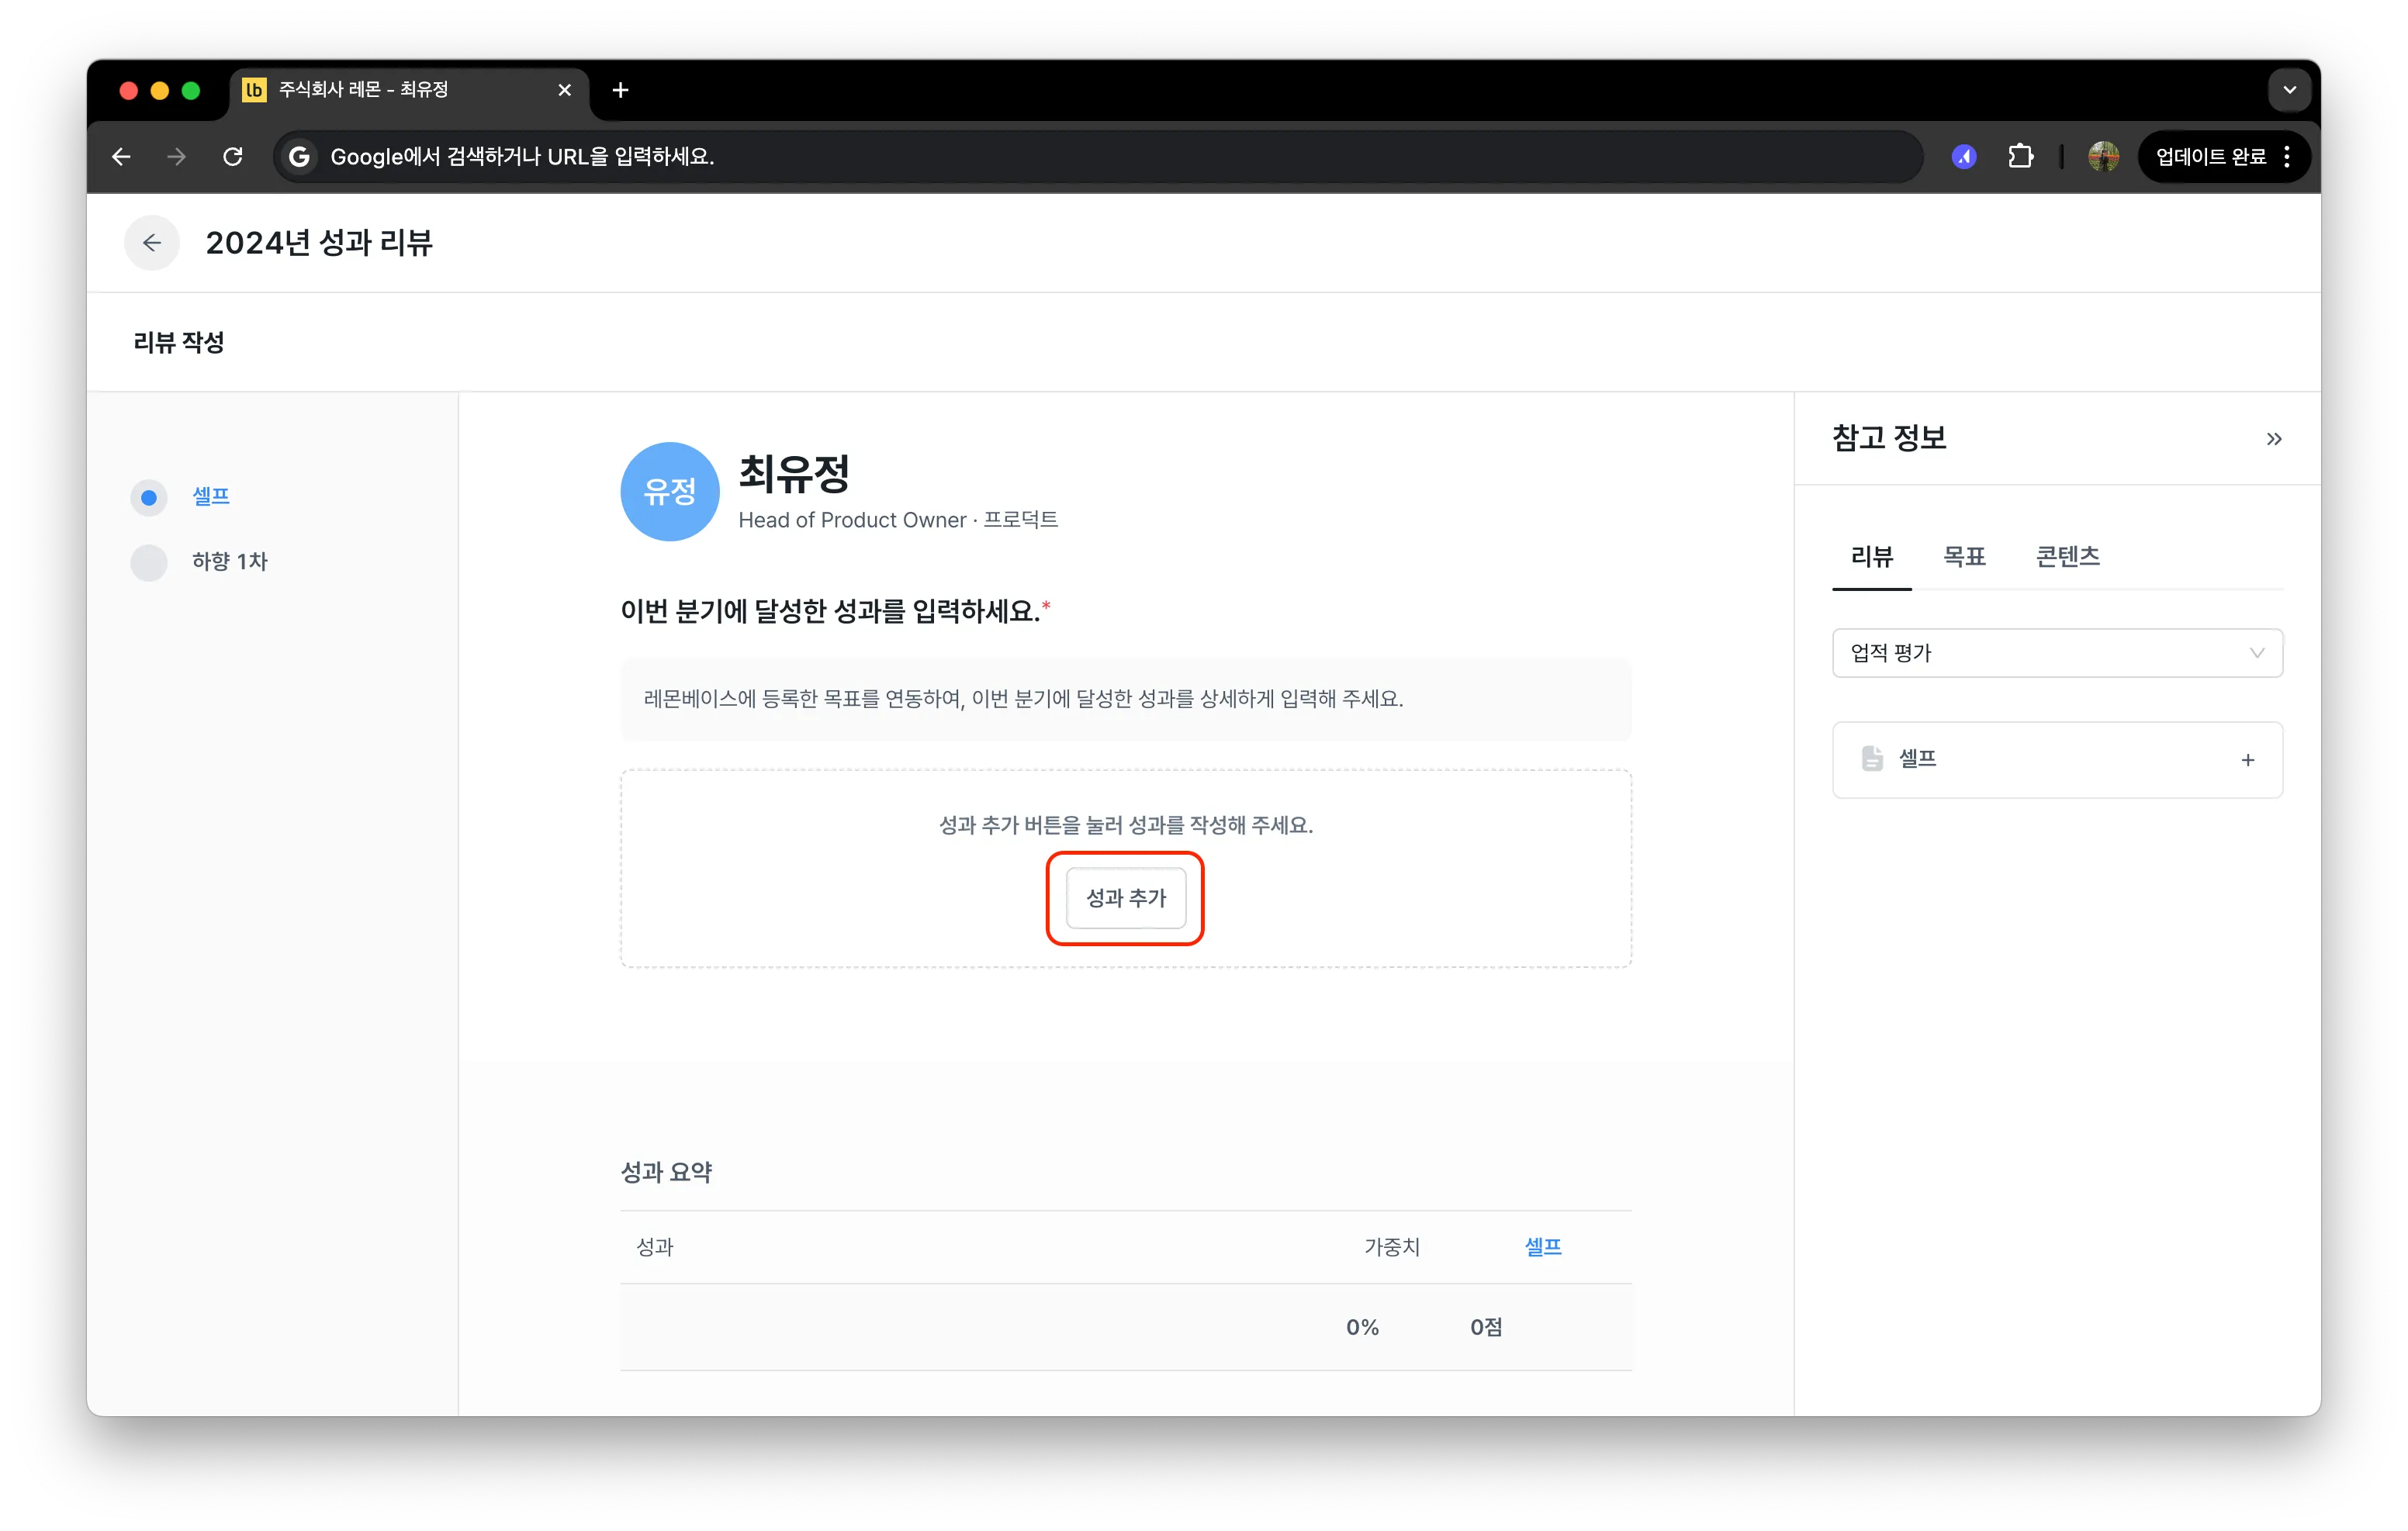Expand the 셀프 card with plus
2408x1531 pixels.
pos(2247,760)
